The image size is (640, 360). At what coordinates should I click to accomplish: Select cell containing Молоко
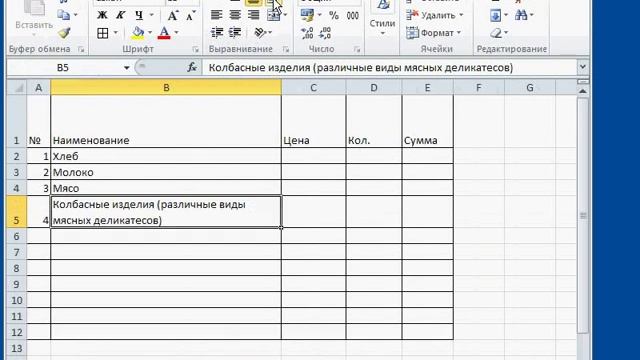tap(166, 172)
